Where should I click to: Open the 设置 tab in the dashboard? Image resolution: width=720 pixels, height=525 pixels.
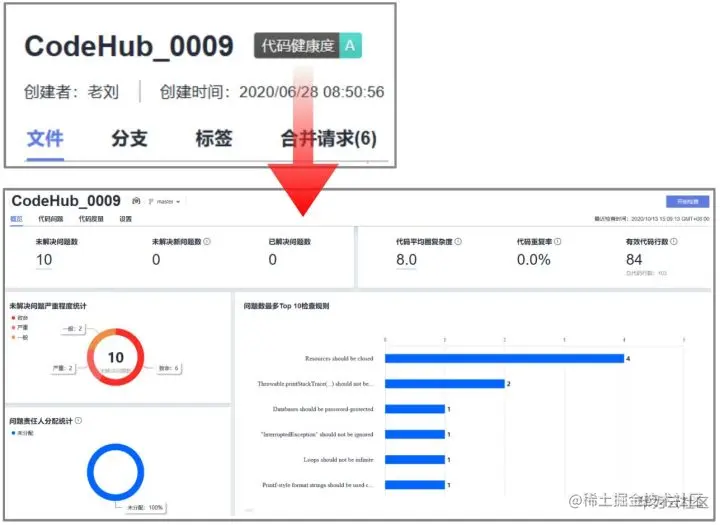pos(125,219)
